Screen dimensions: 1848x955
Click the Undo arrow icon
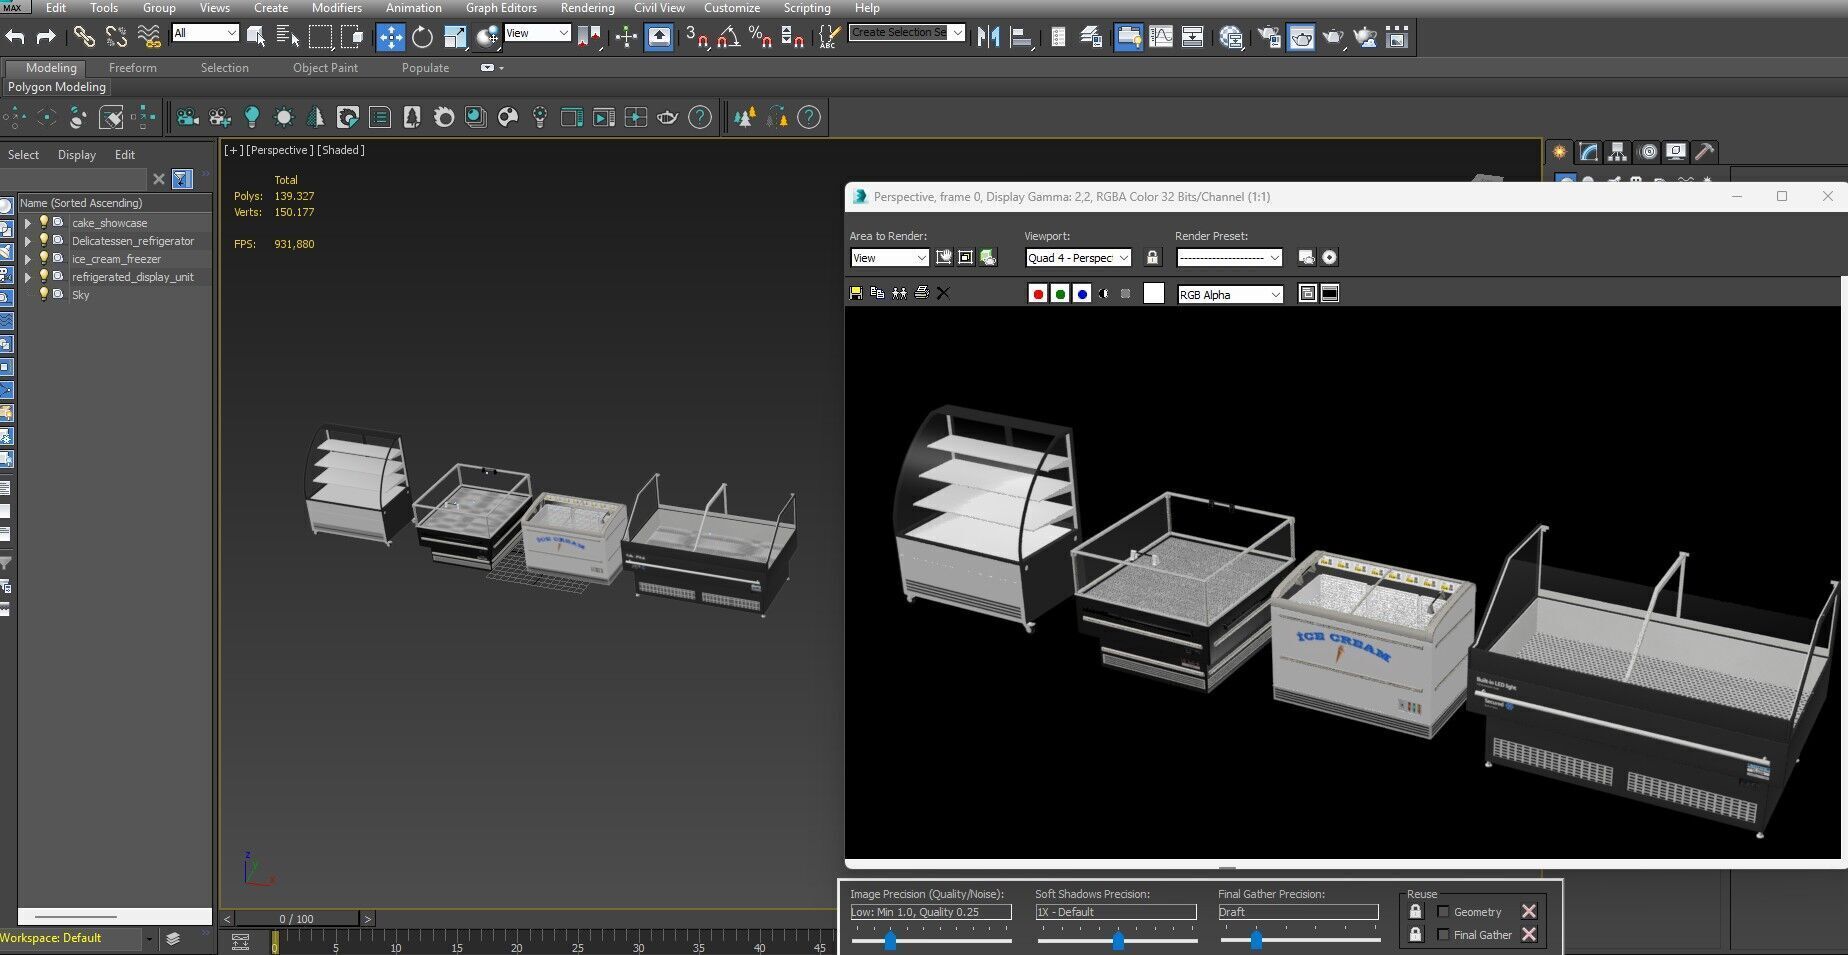click(15, 37)
